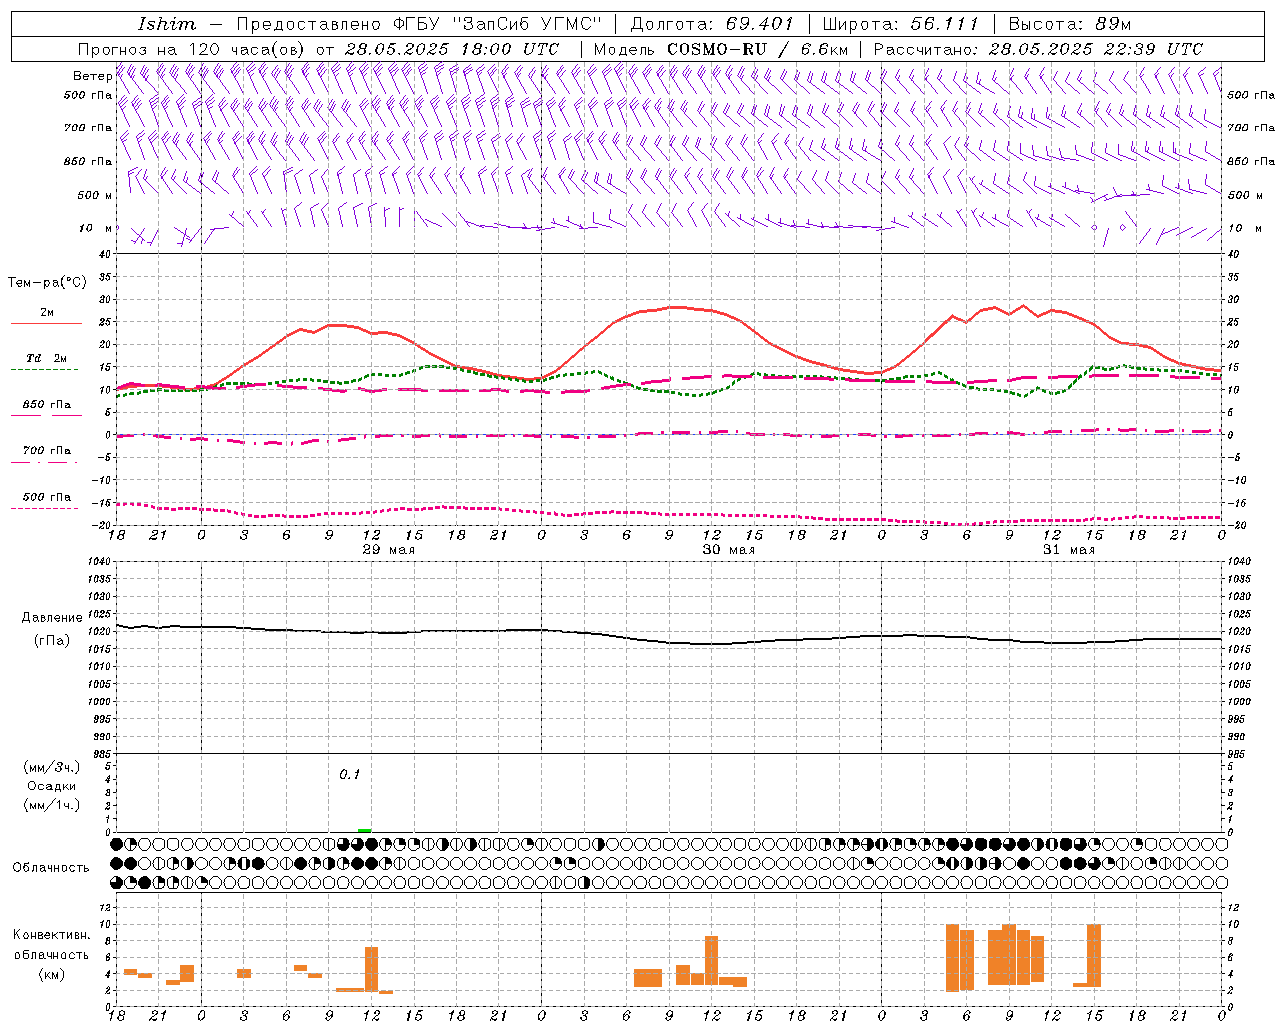The width and height of the screenshot is (1280, 1024).
Task: Click the "Долгота: 69.401" header field
Action: point(711,24)
